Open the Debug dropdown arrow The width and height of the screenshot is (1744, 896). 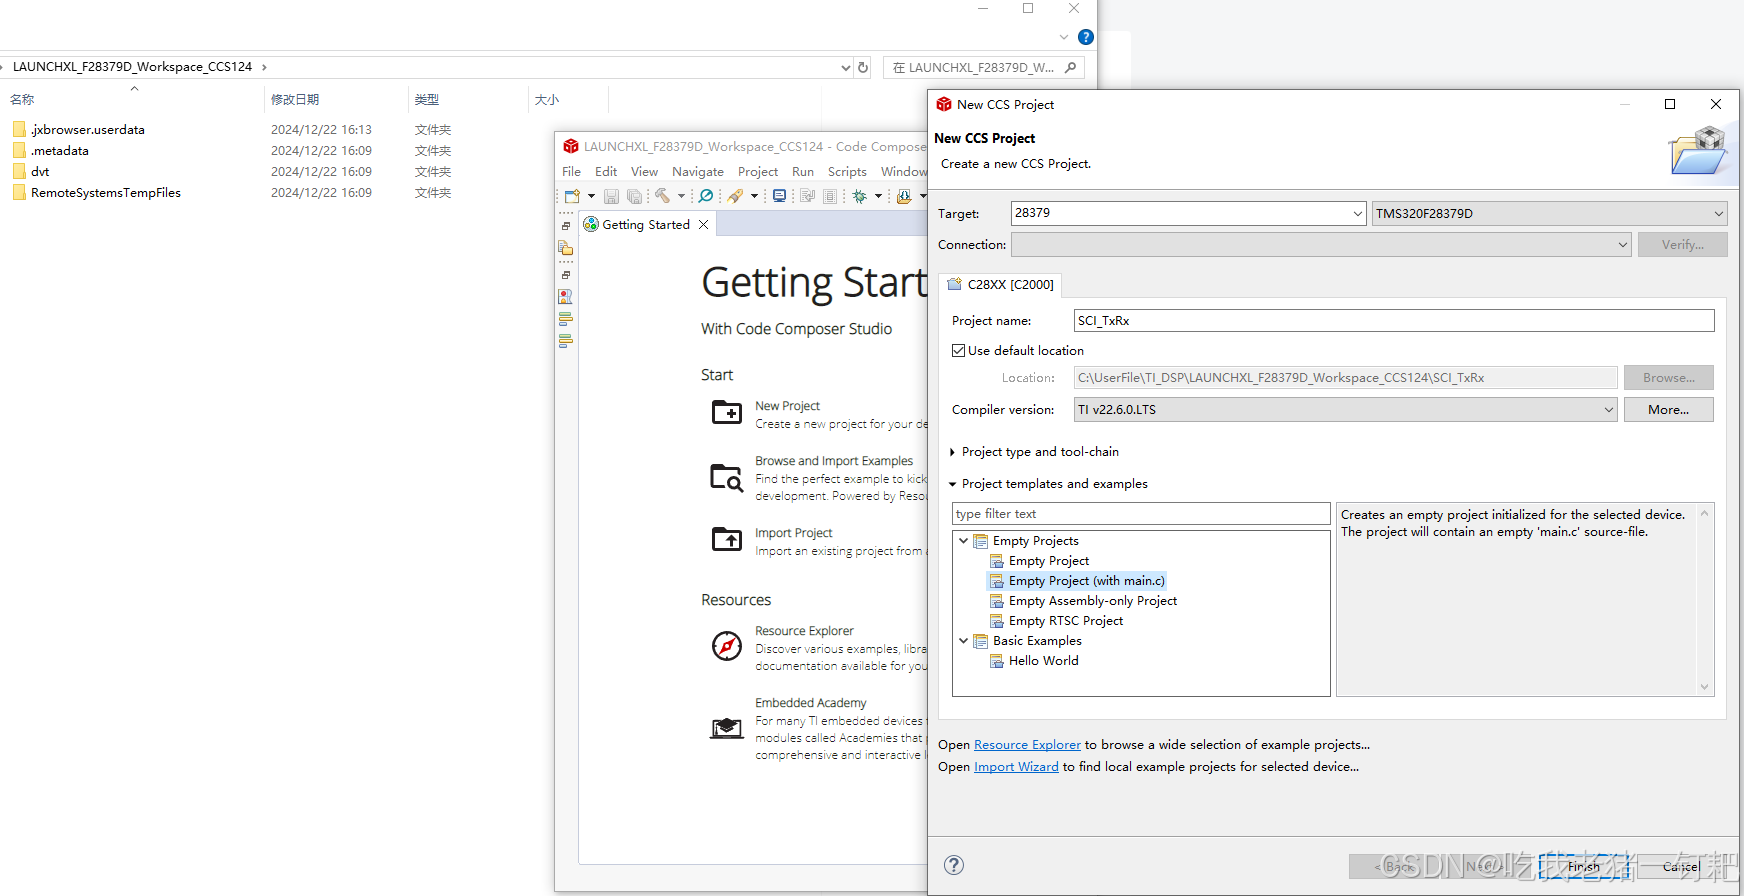pyautogui.click(x=878, y=196)
